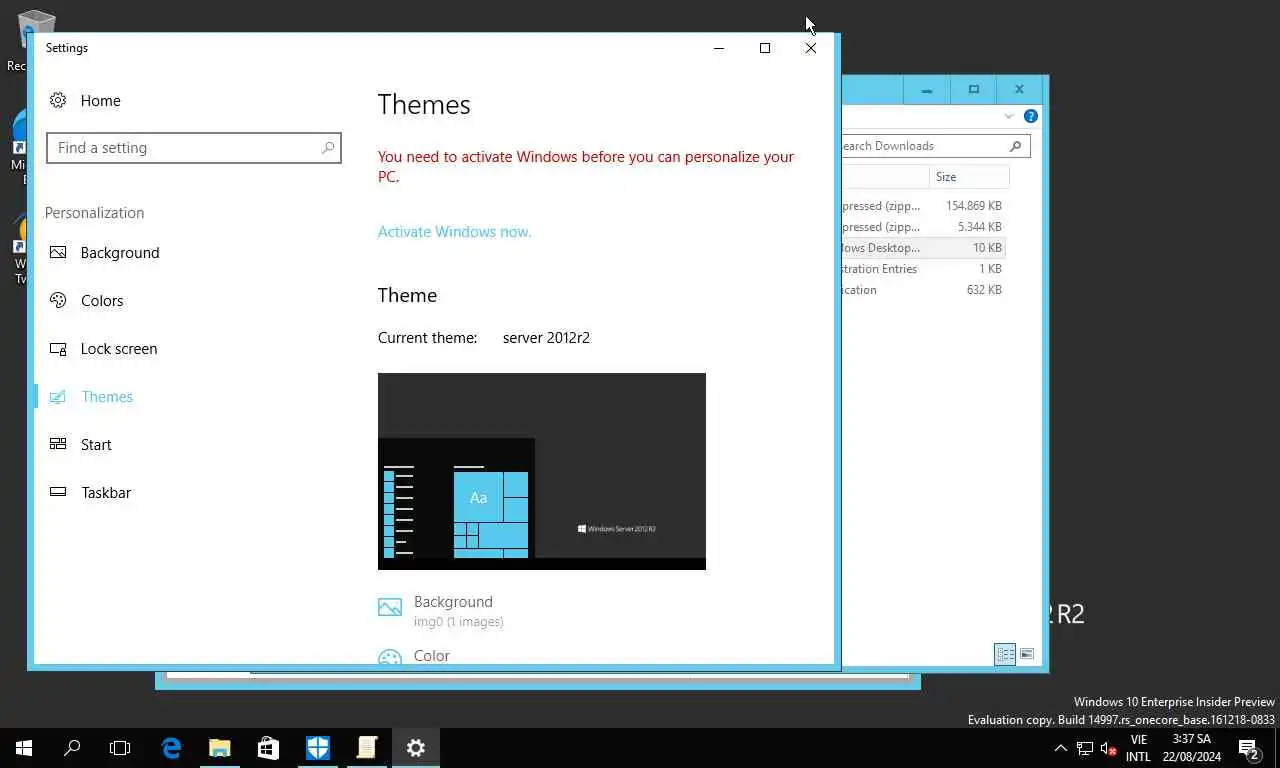Click the search magnifier in Find a setting
Screen dimensions: 1280x768
[327, 148]
